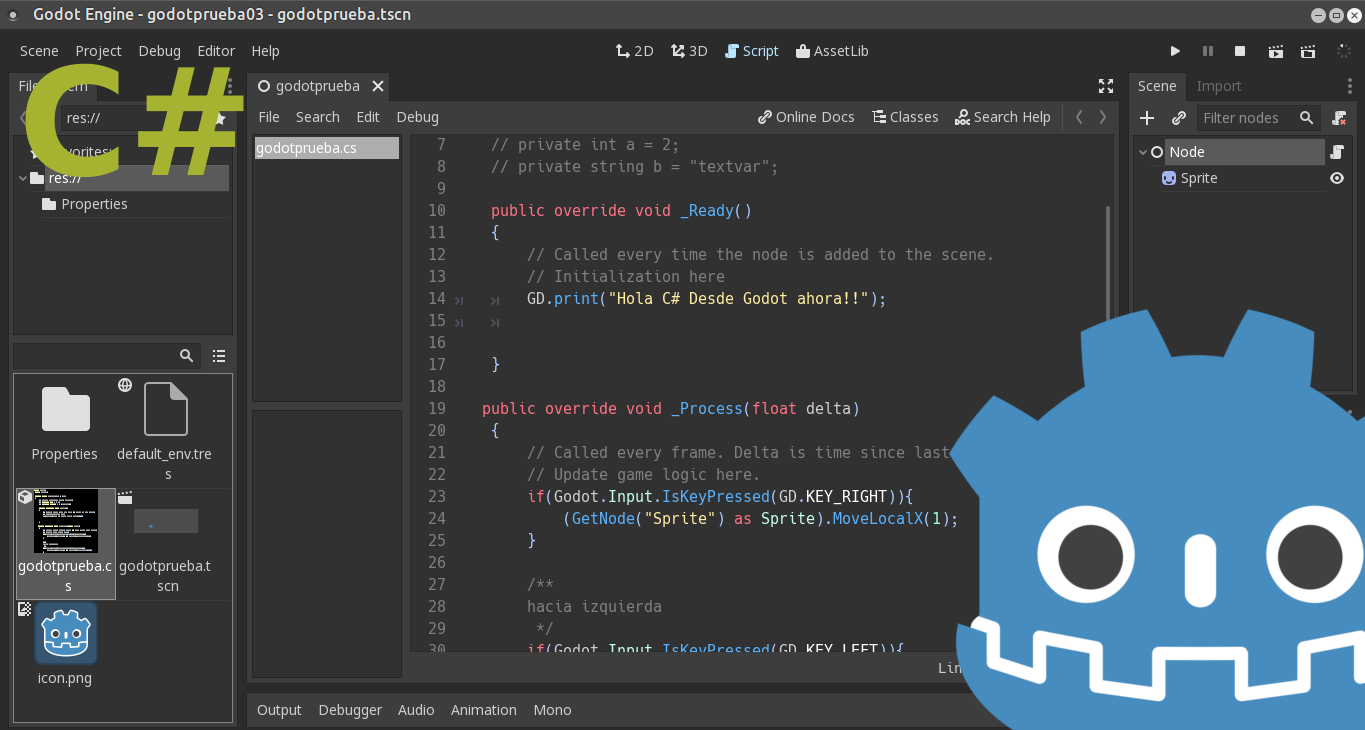Select the icon.png file thumbnail
The width and height of the screenshot is (1365, 730).
[x=66, y=633]
